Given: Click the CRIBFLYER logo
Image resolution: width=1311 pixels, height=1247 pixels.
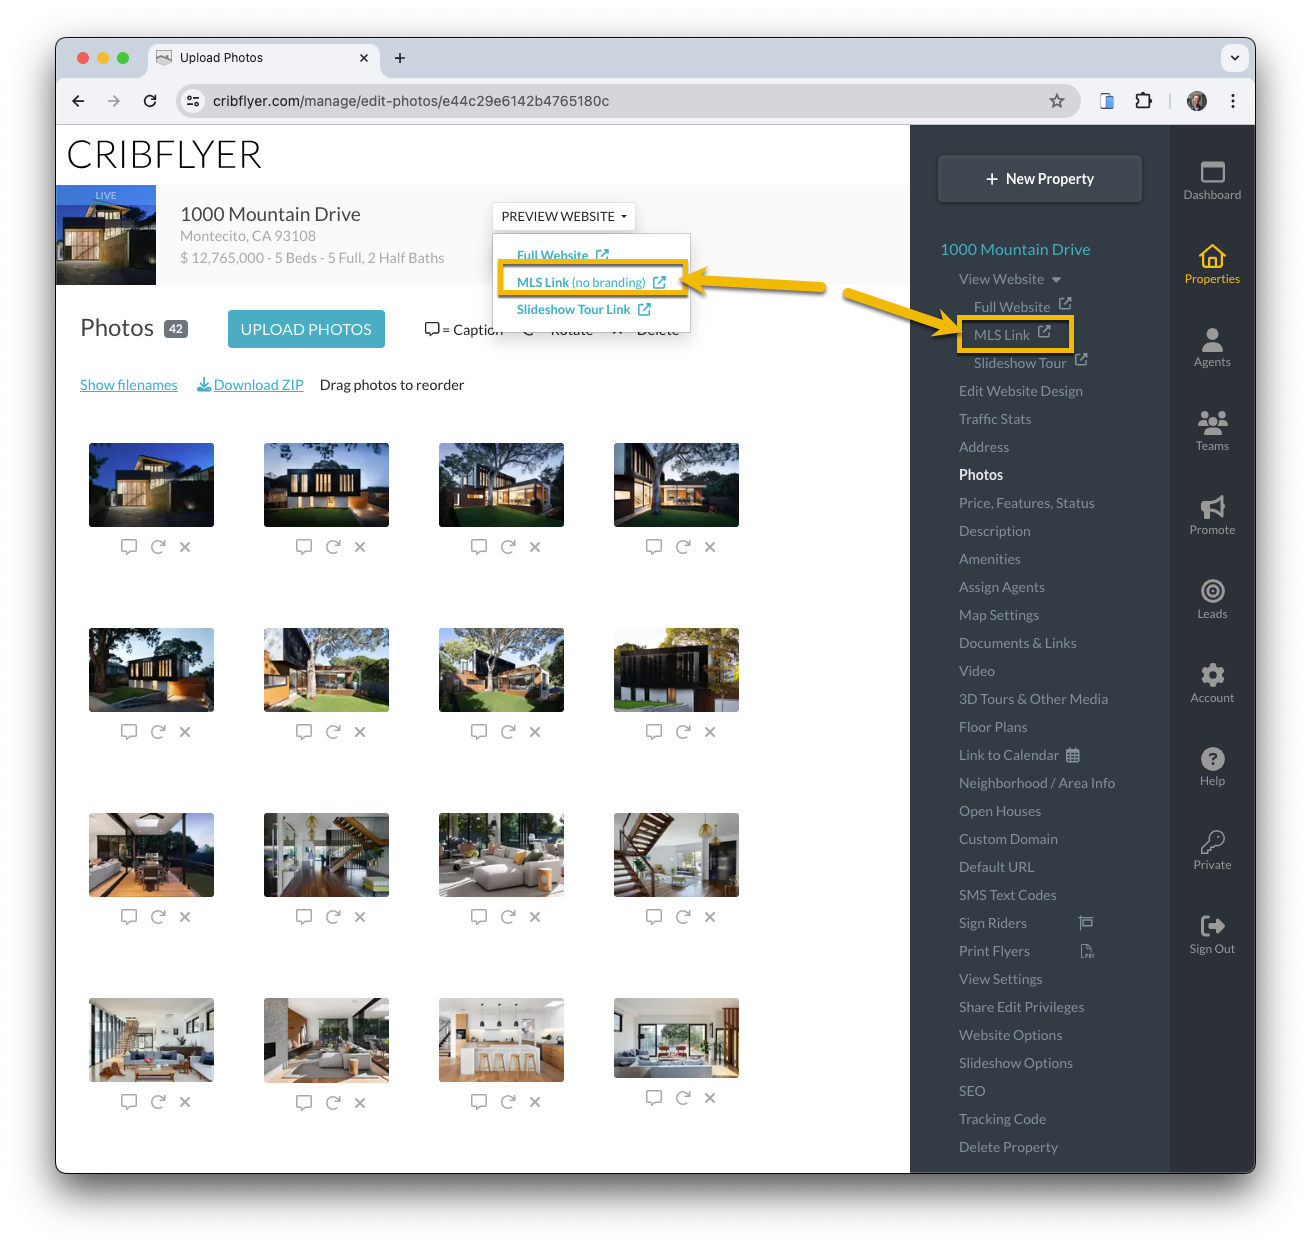Looking at the screenshot, I should point(164,155).
